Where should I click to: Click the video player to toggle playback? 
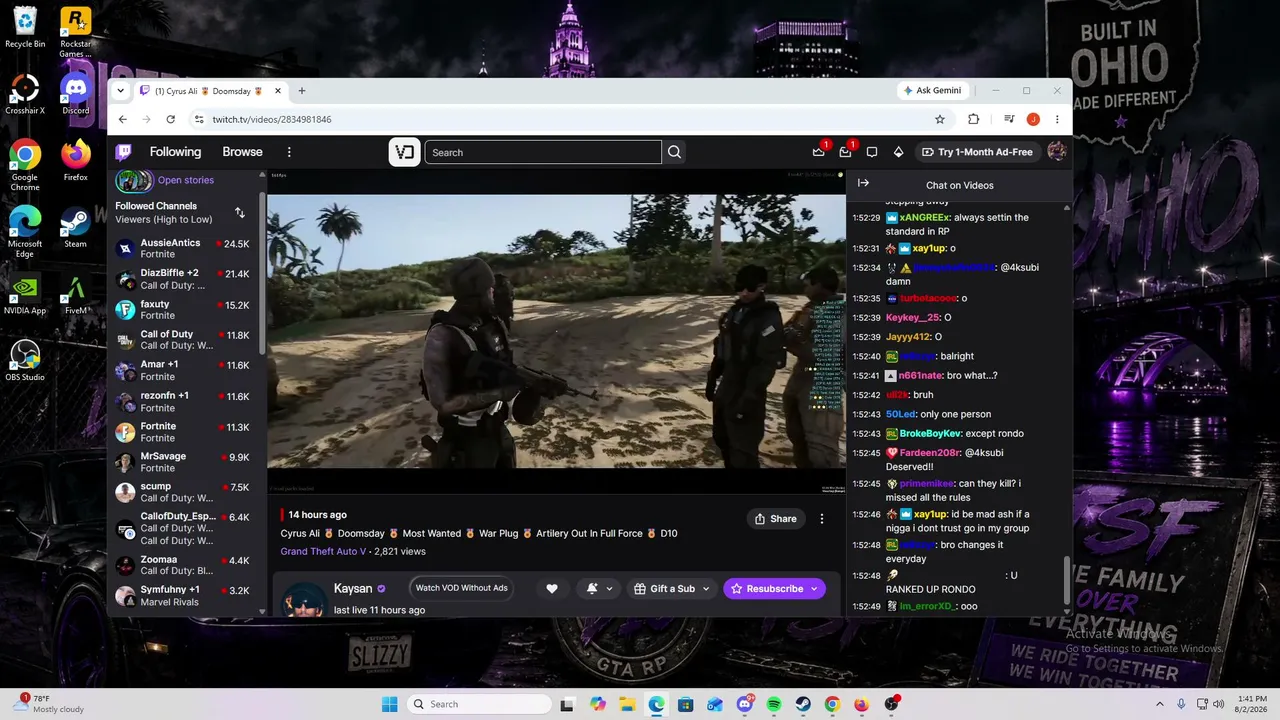tap(556, 331)
